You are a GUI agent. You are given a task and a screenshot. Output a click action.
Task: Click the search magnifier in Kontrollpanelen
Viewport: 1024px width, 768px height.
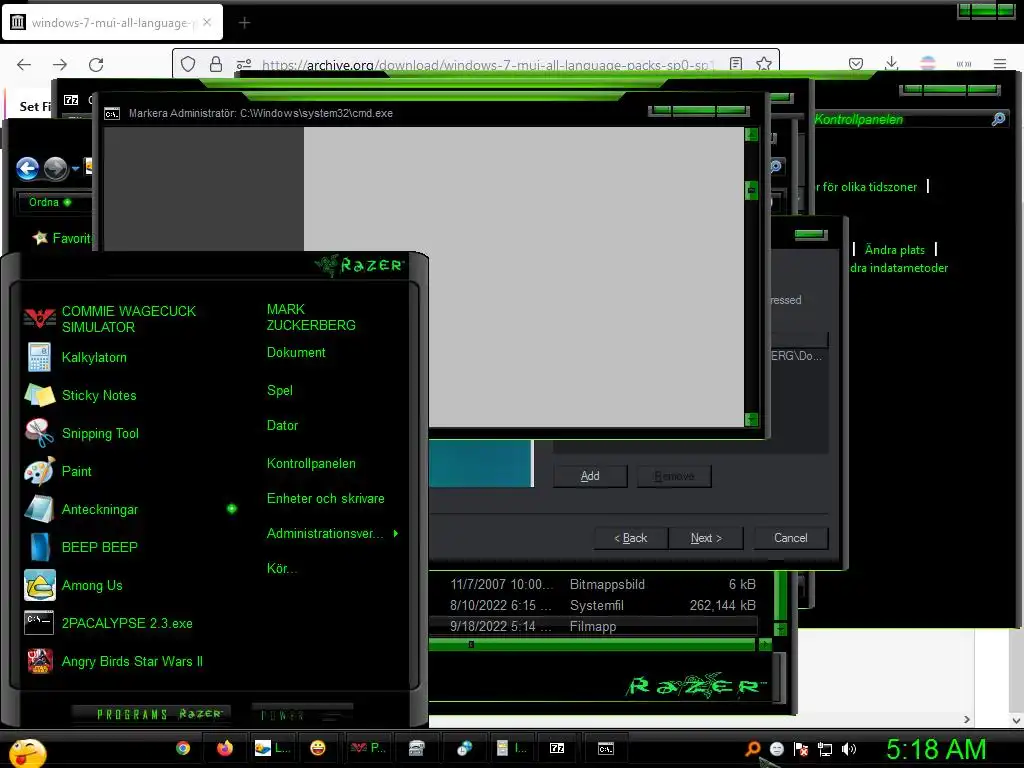[x=999, y=119]
